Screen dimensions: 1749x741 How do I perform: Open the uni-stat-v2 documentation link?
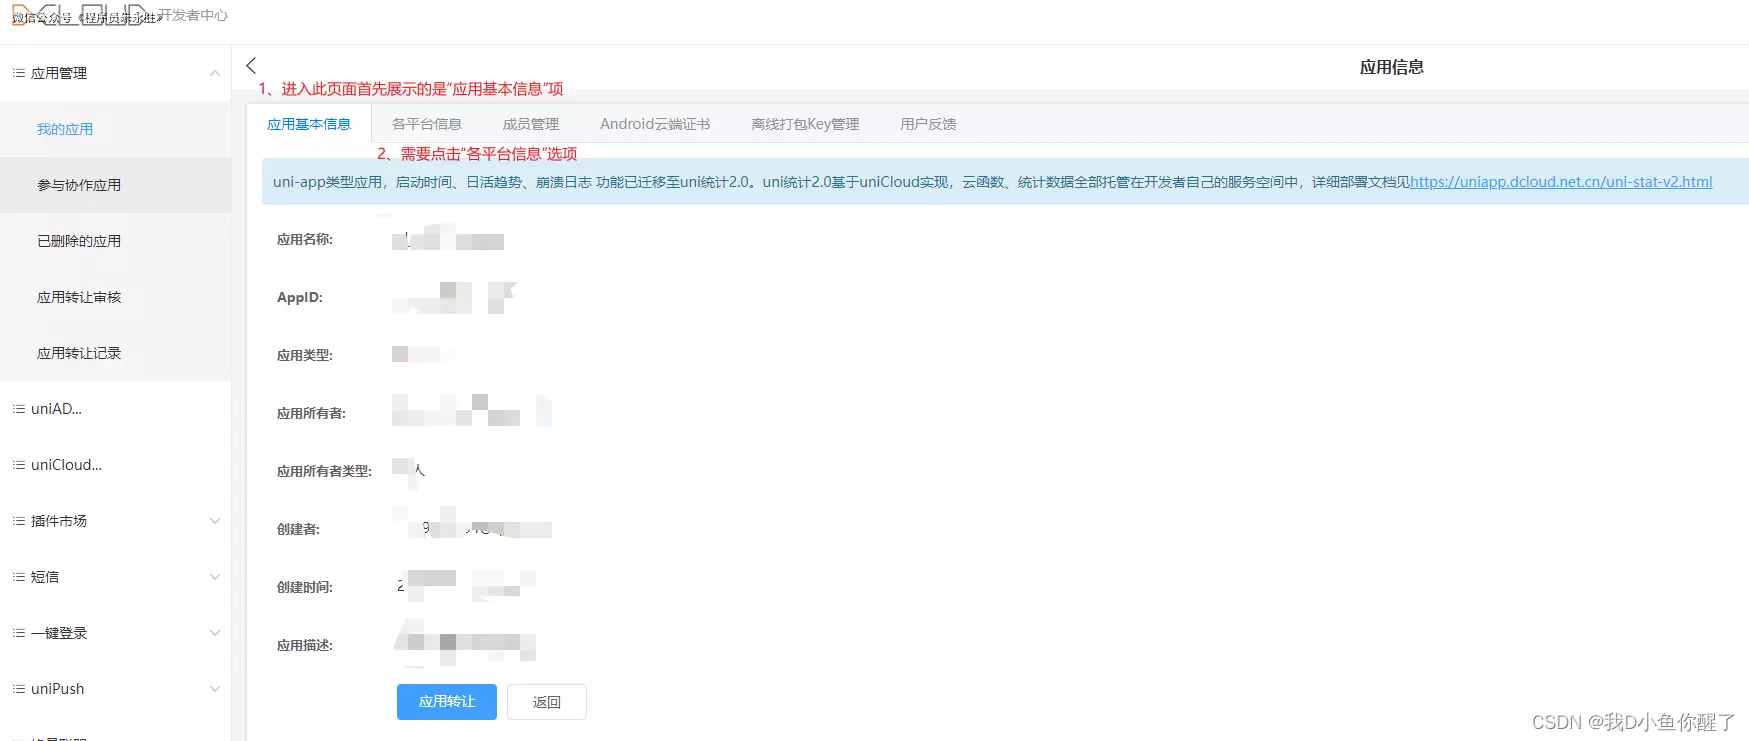[x=1560, y=182]
